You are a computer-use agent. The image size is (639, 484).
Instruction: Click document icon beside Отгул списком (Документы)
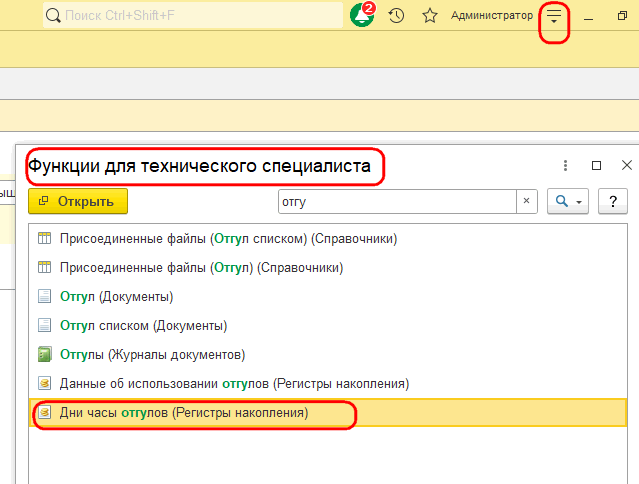(x=44, y=325)
